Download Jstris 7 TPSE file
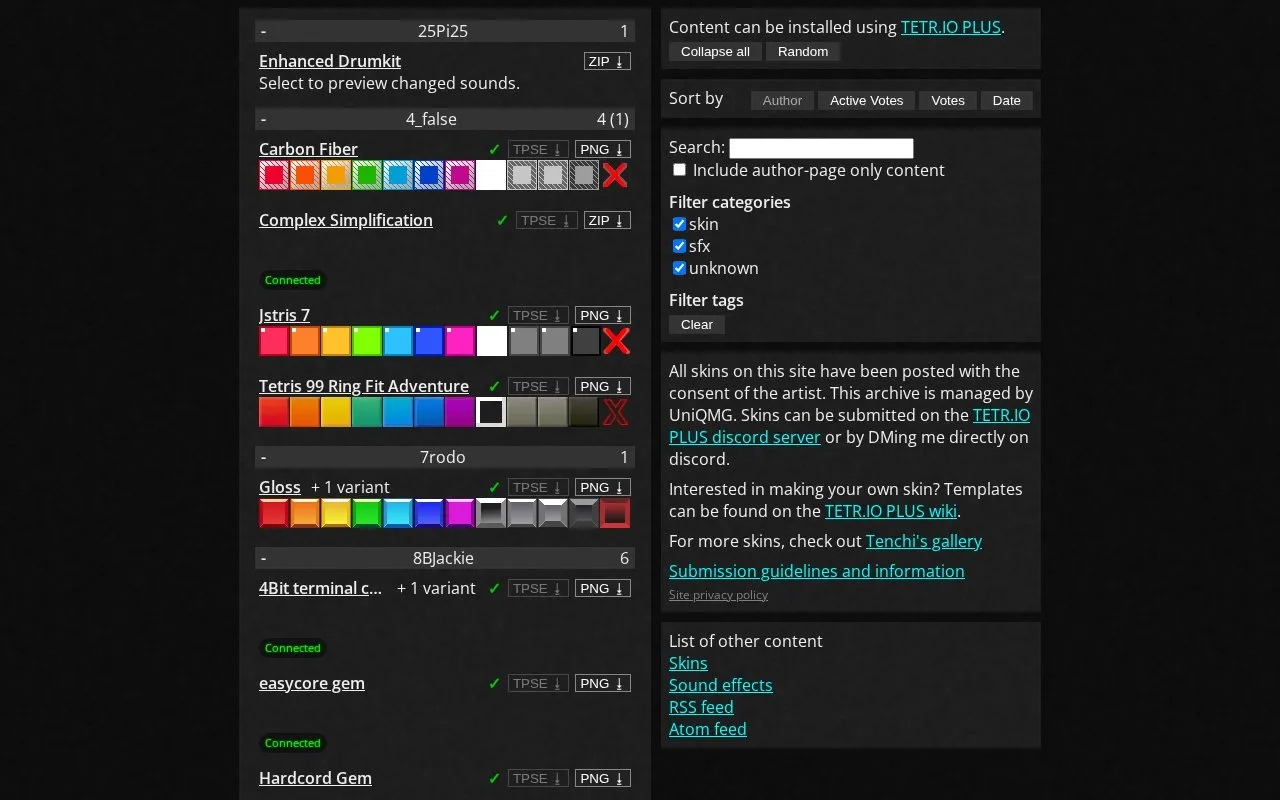1280x800 pixels. [x=538, y=315]
